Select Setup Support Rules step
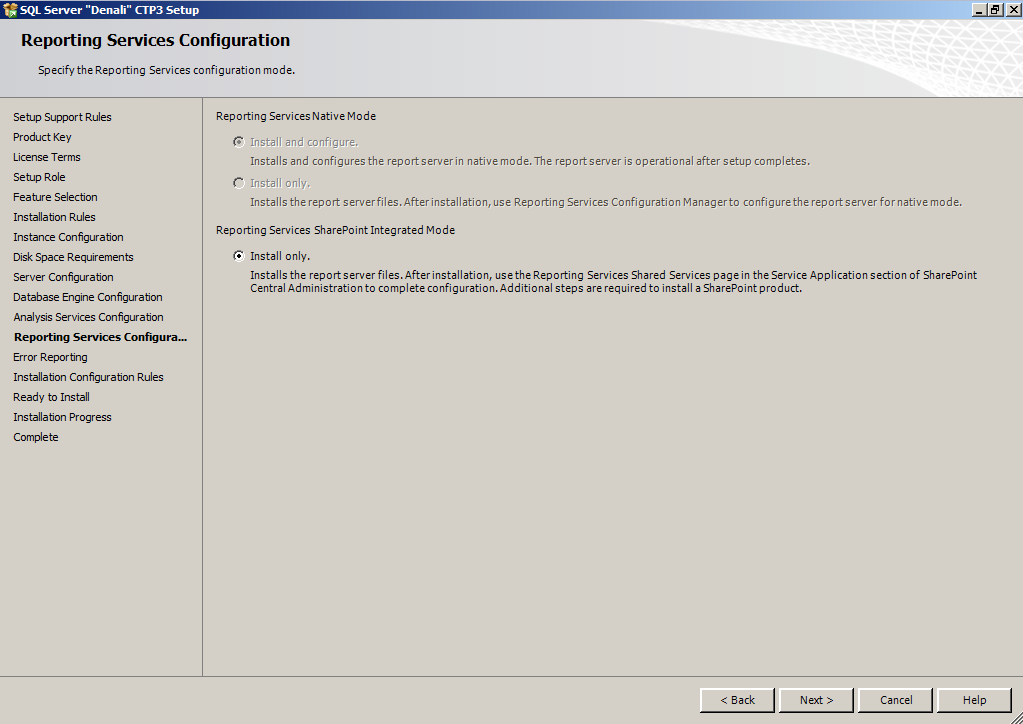Screen dimensions: 1023x724 [x=62, y=117]
